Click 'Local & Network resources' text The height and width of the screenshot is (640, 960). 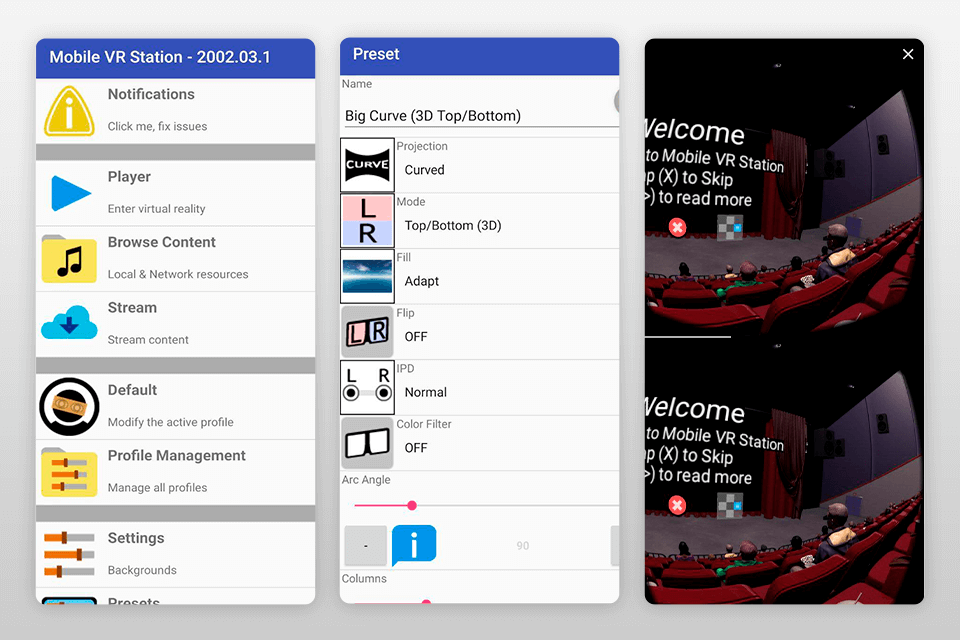(178, 274)
